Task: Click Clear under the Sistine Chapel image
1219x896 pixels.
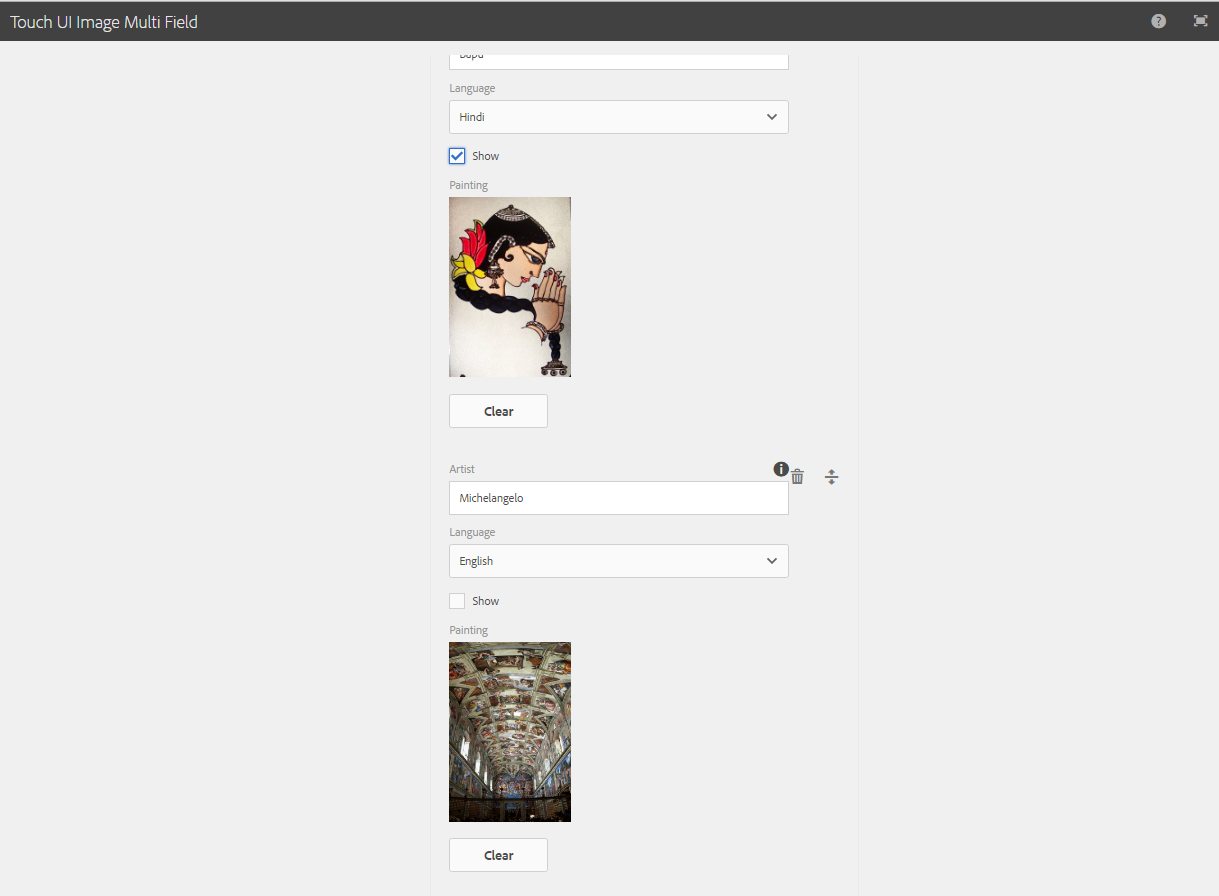Action: 497,855
